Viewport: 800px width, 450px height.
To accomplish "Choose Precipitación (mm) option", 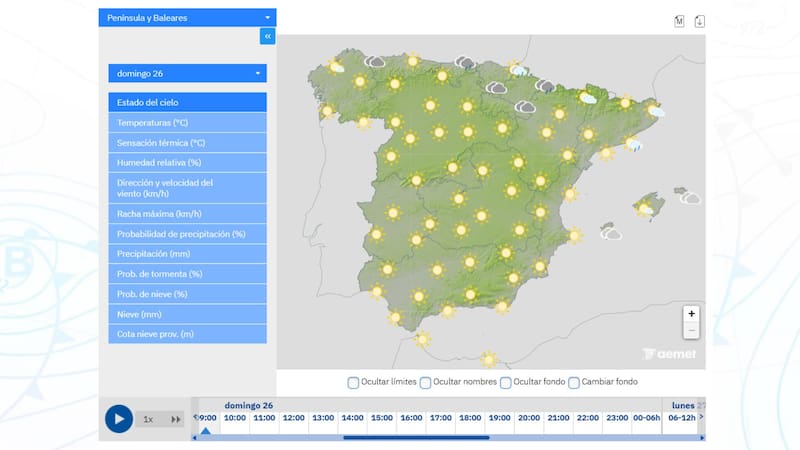I will pyautogui.click(x=187, y=254).
